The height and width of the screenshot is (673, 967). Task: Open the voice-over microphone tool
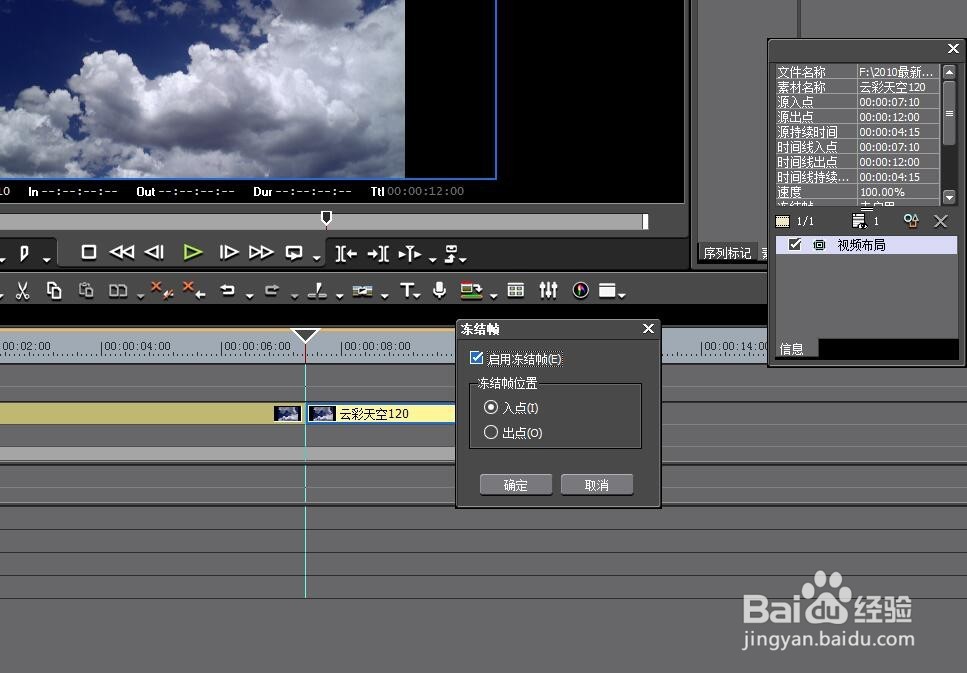pyautogui.click(x=439, y=290)
